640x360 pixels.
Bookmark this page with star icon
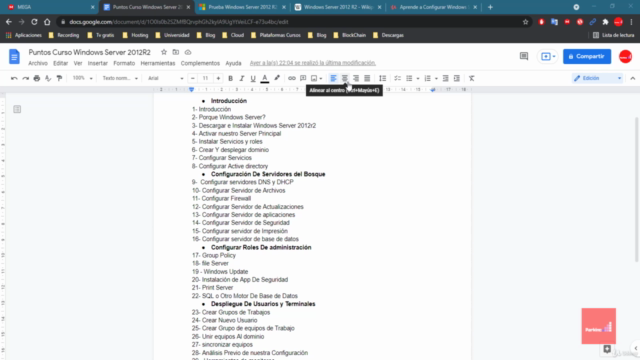525,22
